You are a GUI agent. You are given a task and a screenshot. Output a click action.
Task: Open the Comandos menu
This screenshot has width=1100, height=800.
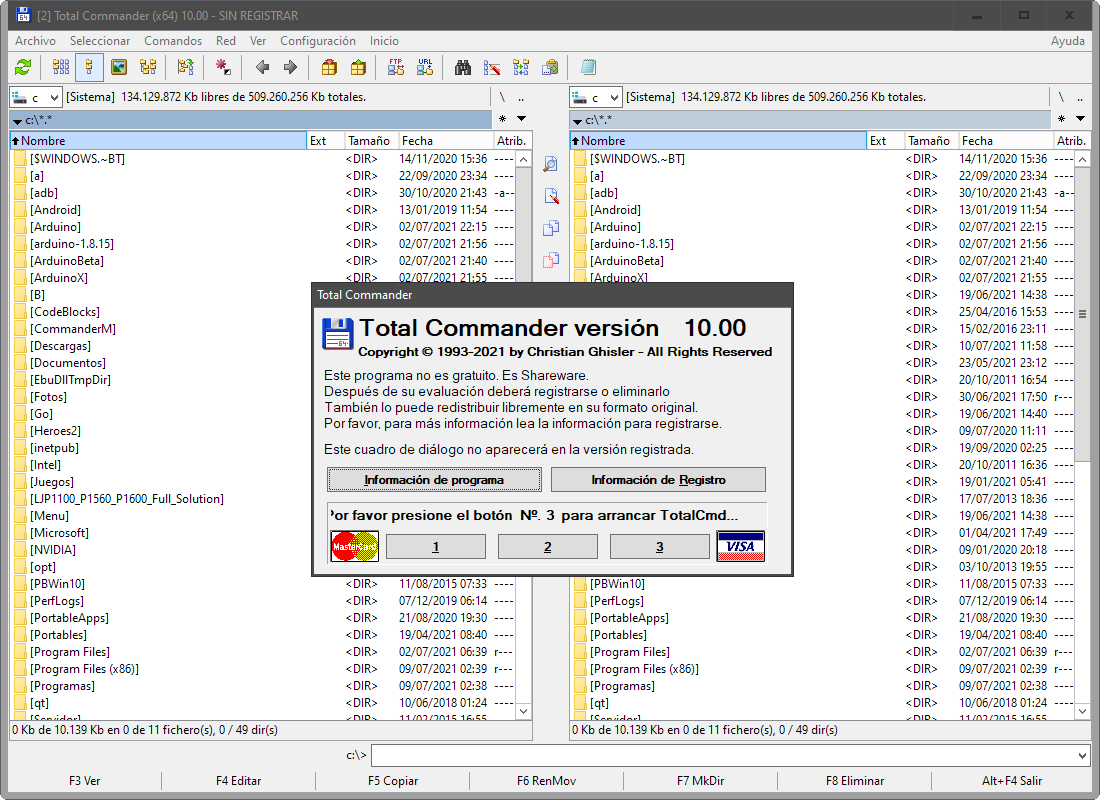coord(173,41)
